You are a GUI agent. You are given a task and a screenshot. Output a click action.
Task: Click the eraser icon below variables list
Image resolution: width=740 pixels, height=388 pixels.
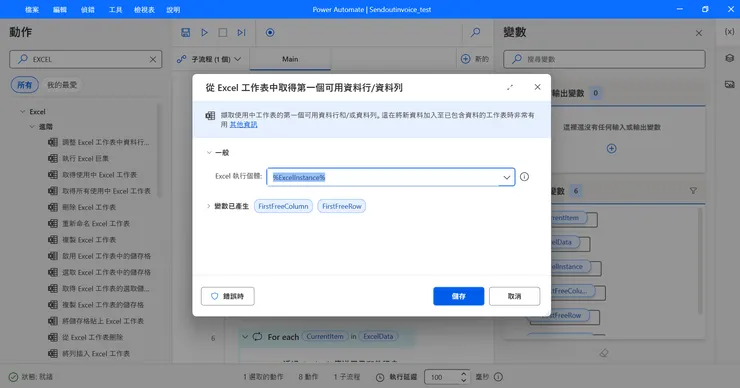coord(604,353)
